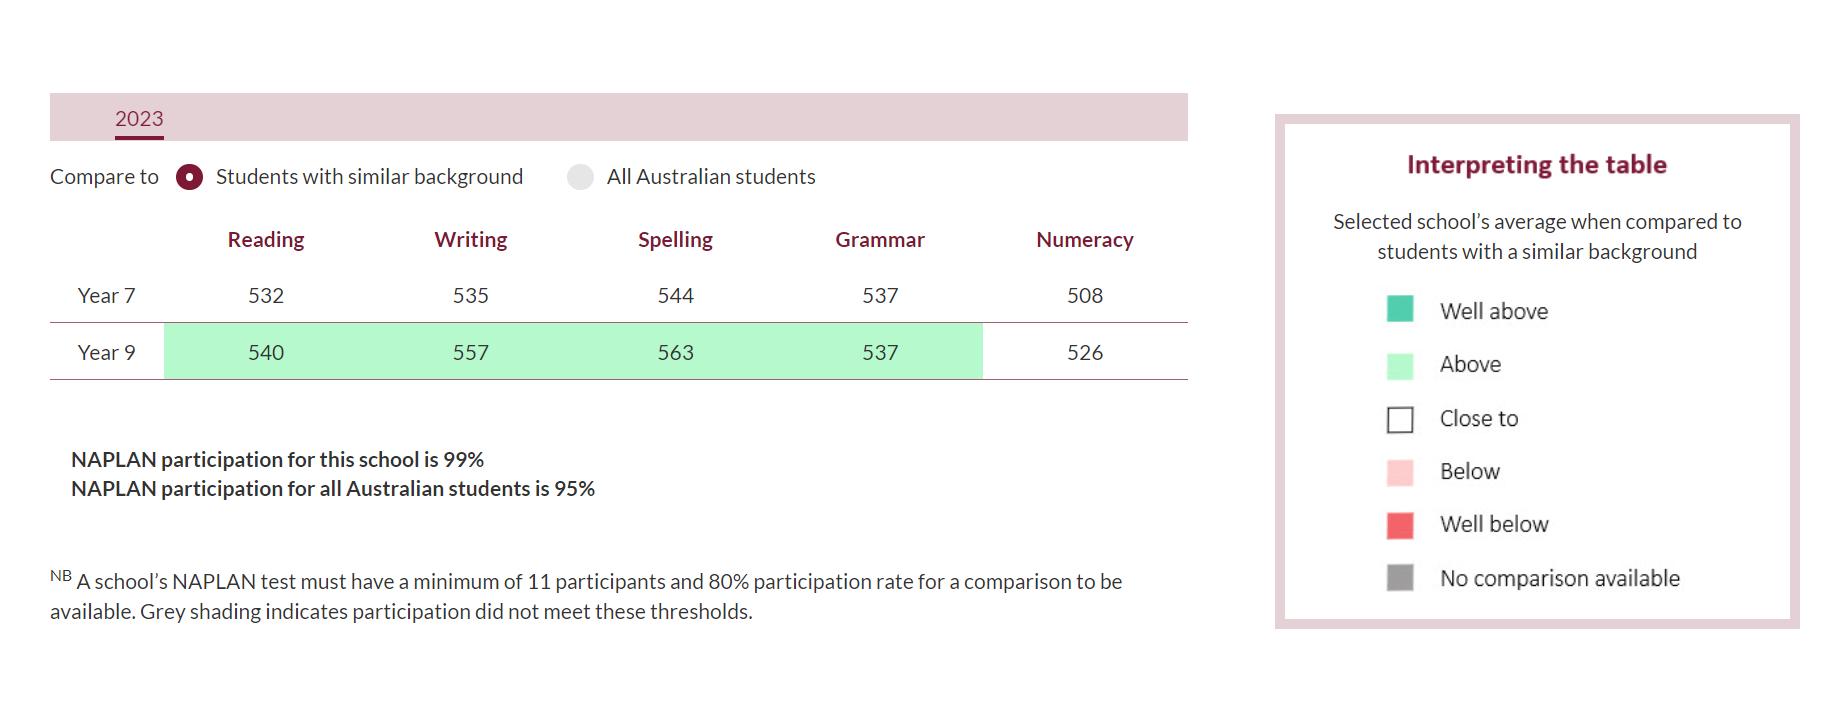Click Year 9 Reading score 540
1821x709 pixels.
pos(266,352)
